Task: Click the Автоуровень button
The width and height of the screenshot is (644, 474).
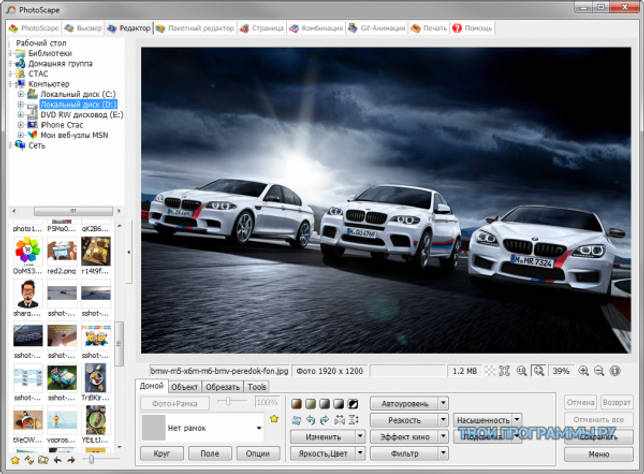Action: click(405, 403)
